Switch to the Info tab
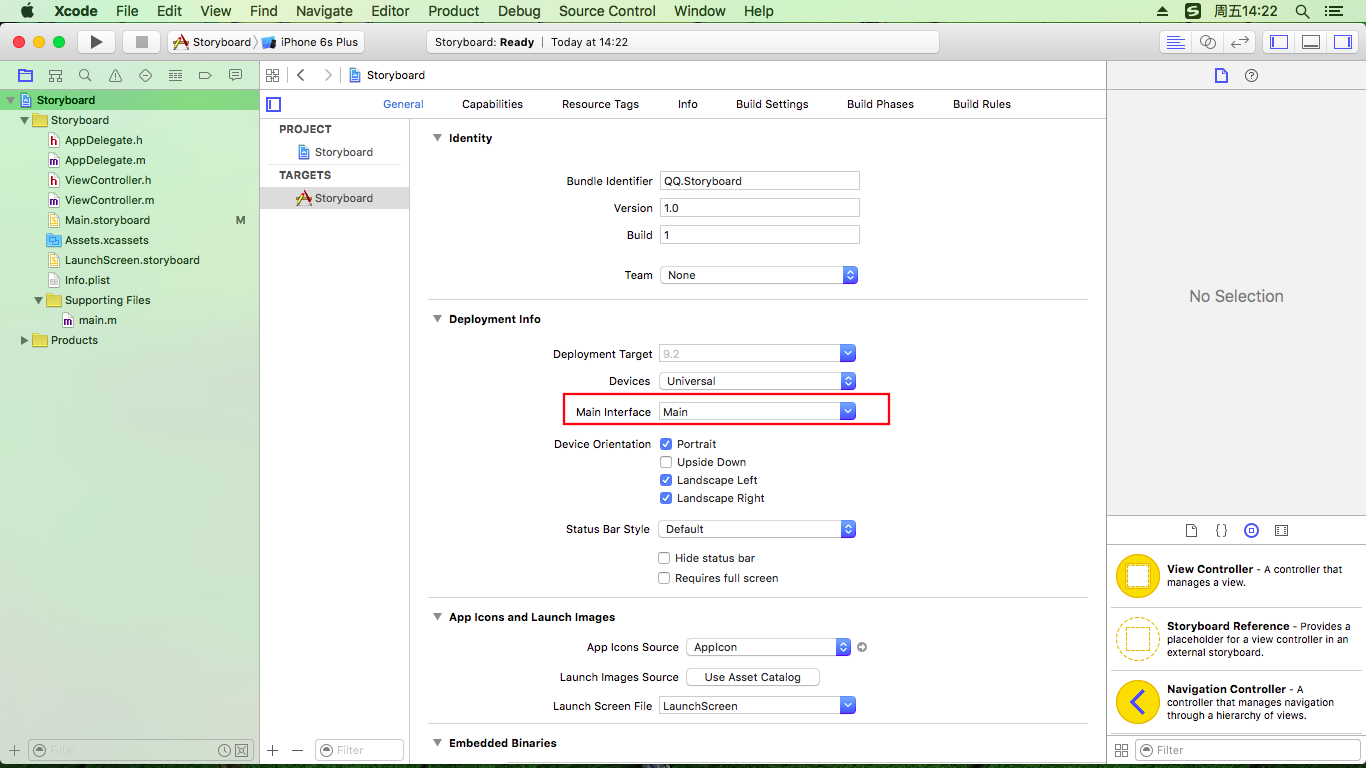The height and width of the screenshot is (768, 1366). point(688,104)
